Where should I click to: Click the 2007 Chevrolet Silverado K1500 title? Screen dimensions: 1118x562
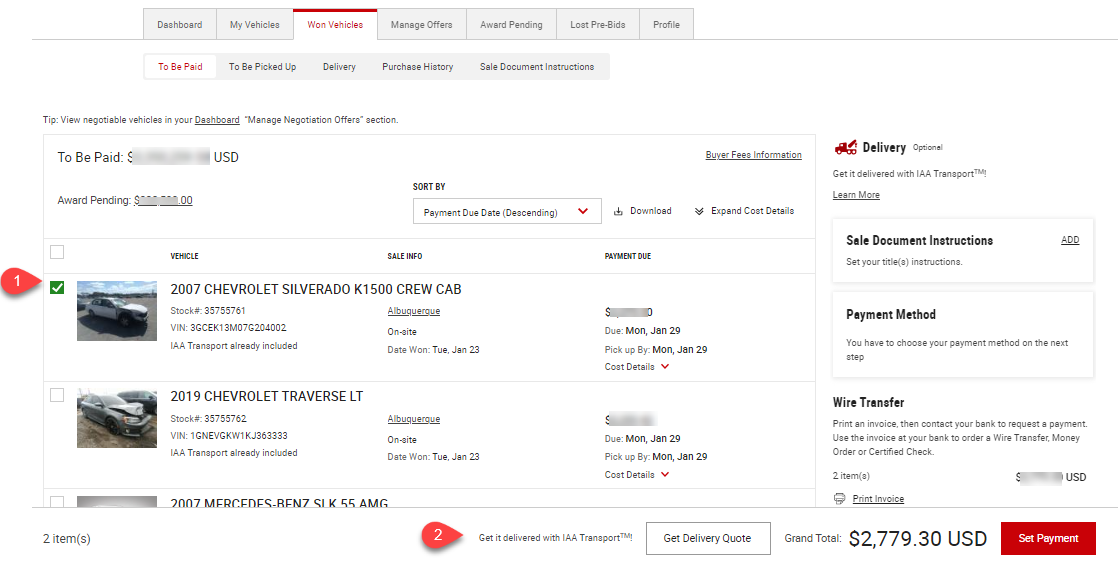tap(316, 289)
